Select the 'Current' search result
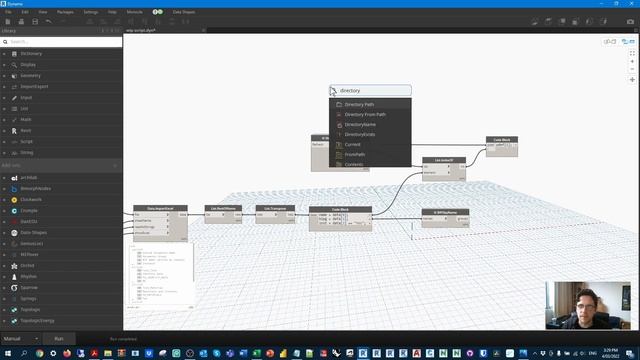This screenshot has height=360, width=640. (x=370, y=144)
